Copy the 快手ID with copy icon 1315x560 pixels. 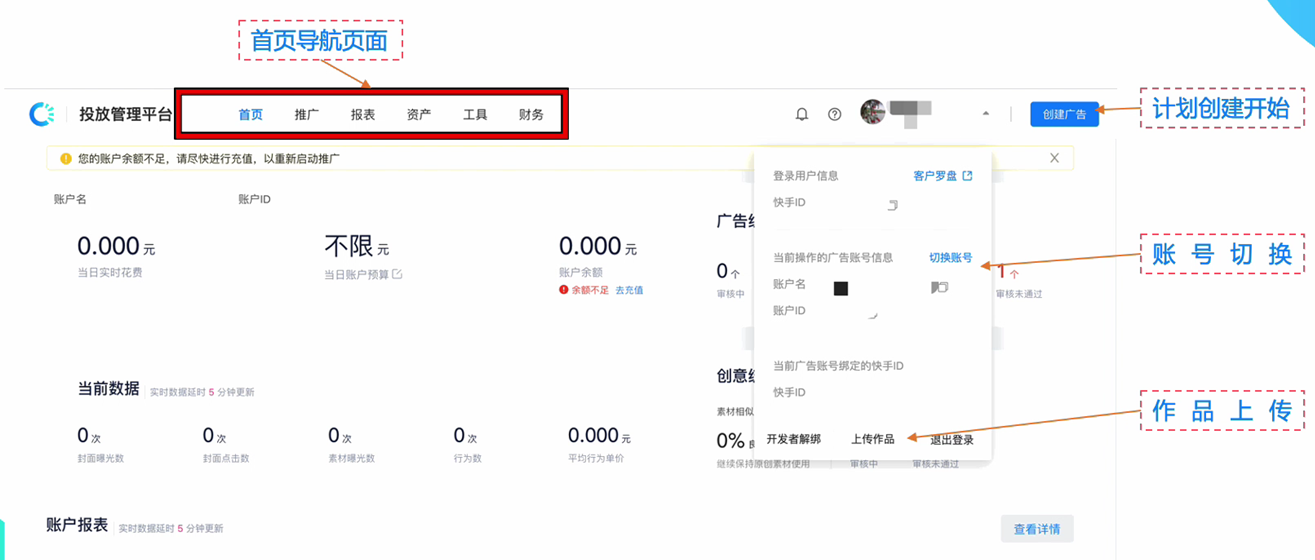click(x=892, y=204)
